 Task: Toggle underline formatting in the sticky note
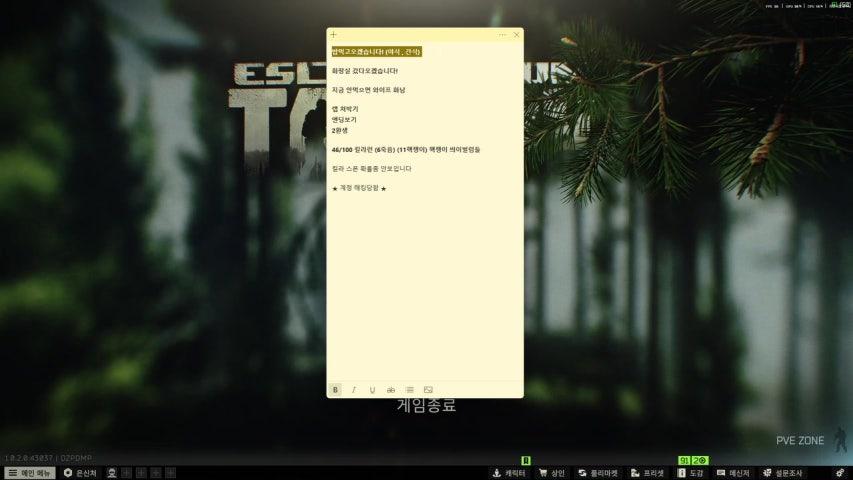coord(372,390)
